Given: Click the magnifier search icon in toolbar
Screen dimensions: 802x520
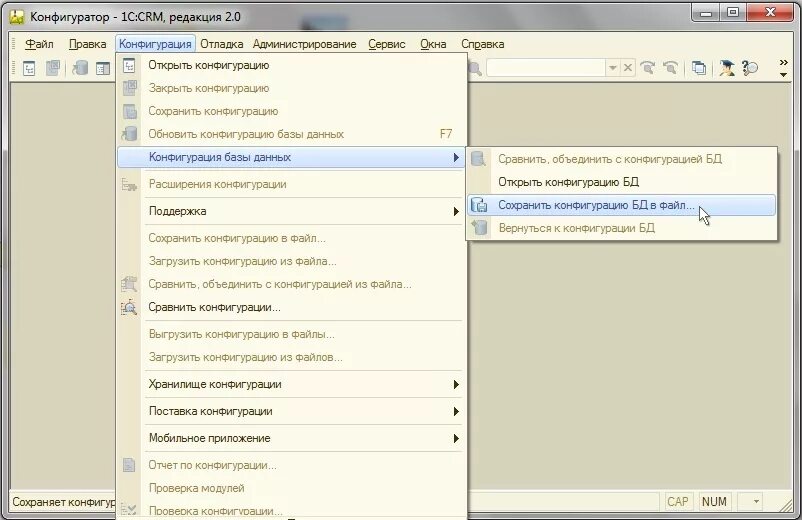Looking at the screenshot, I should [x=475, y=68].
